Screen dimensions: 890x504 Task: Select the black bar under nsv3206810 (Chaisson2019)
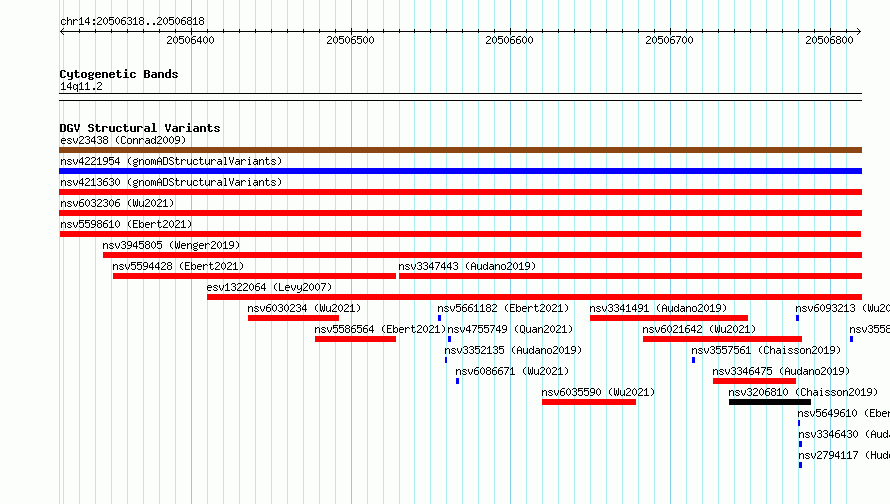coord(770,402)
